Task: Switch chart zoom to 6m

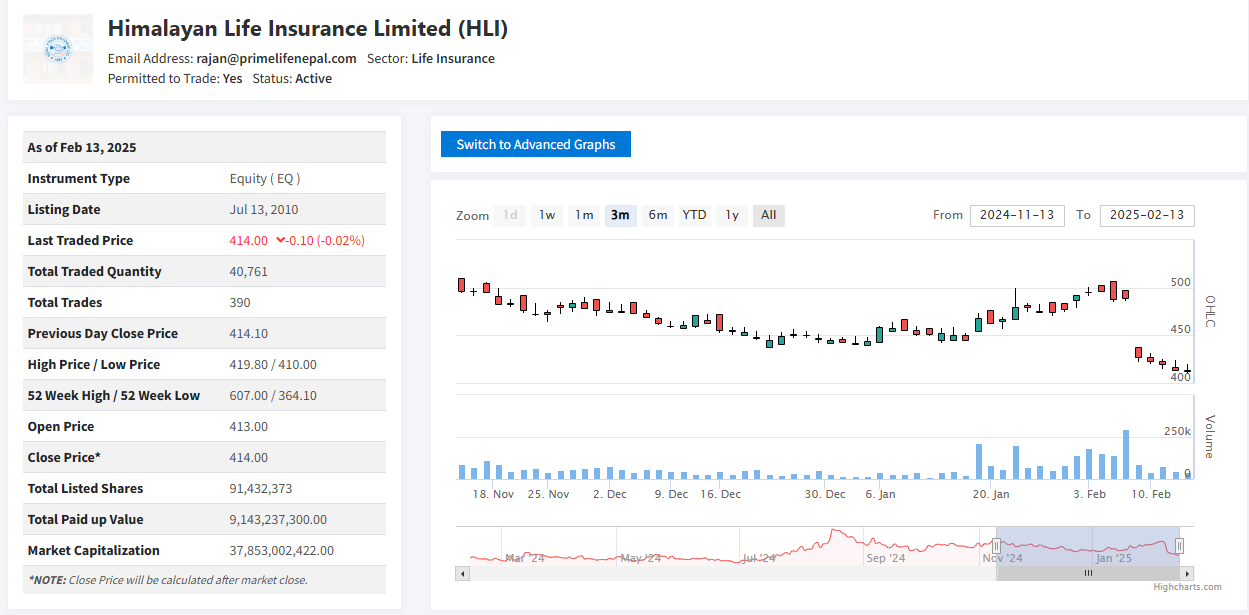Action: (x=657, y=215)
